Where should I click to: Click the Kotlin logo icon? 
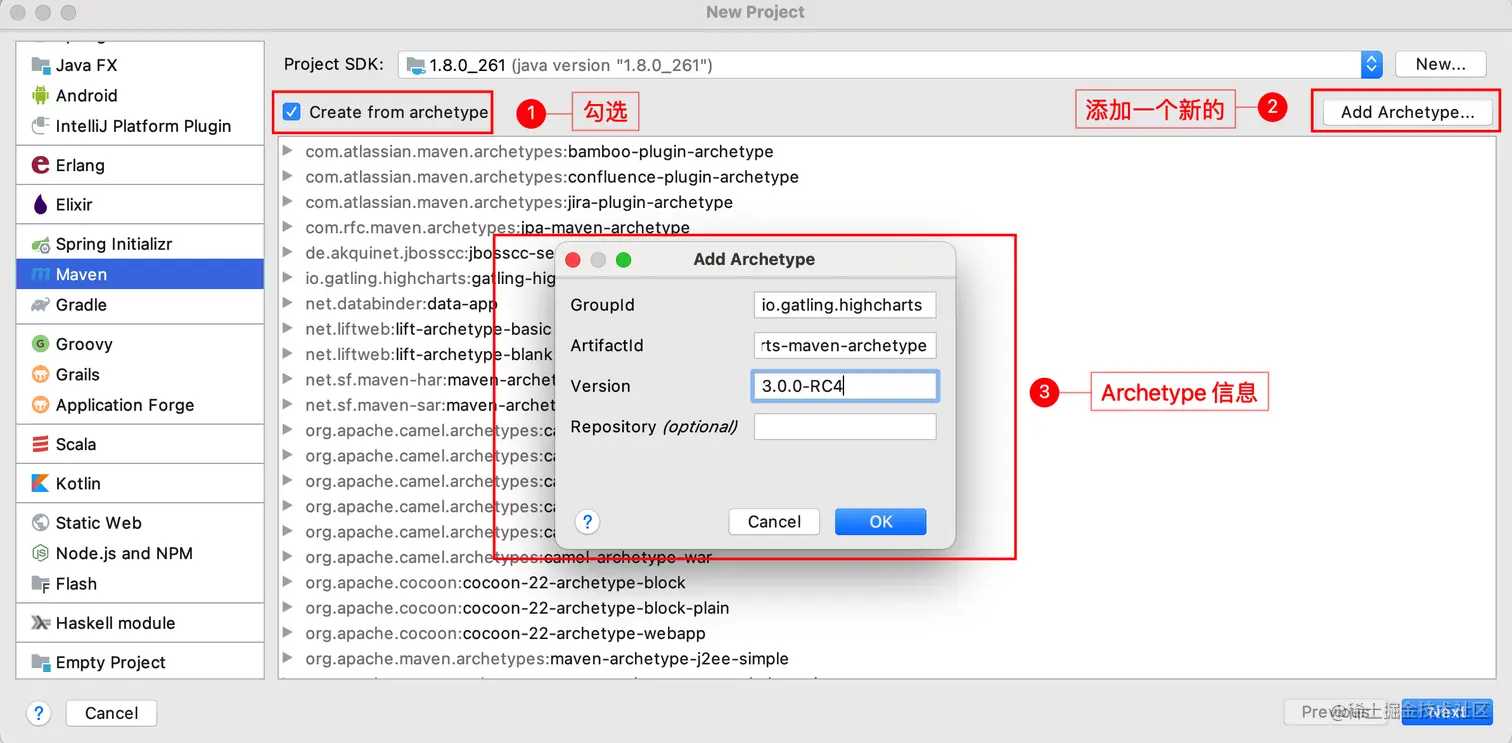(x=40, y=483)
